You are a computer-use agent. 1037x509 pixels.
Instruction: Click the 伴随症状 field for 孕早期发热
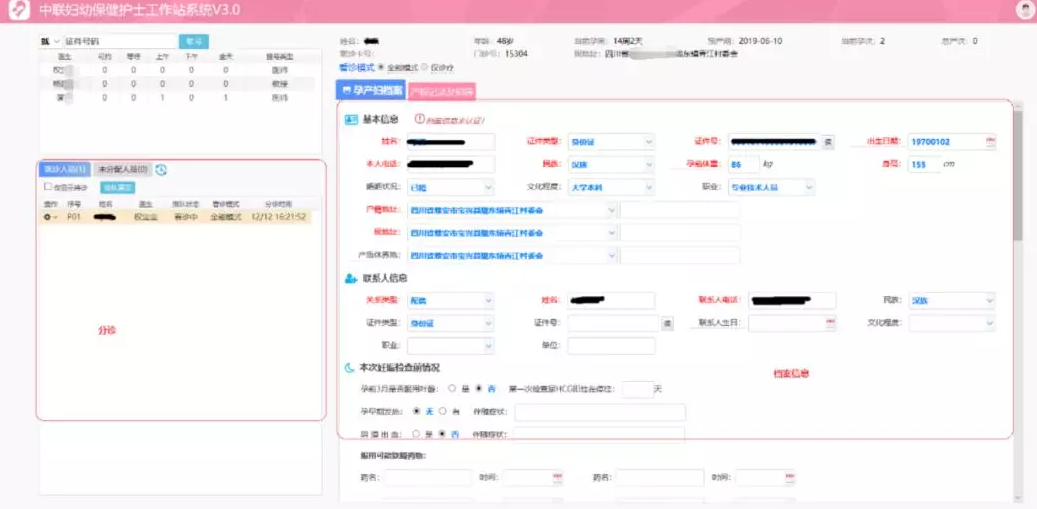tap(600, 412)
